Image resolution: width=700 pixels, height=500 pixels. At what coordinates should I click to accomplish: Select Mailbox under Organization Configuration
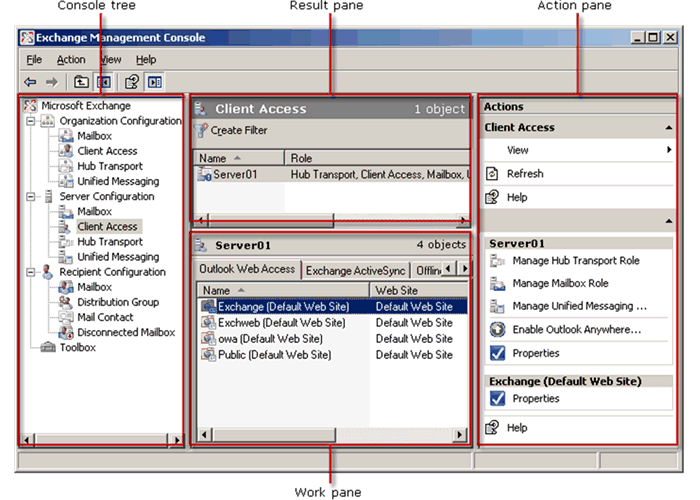tap(94, 136)
